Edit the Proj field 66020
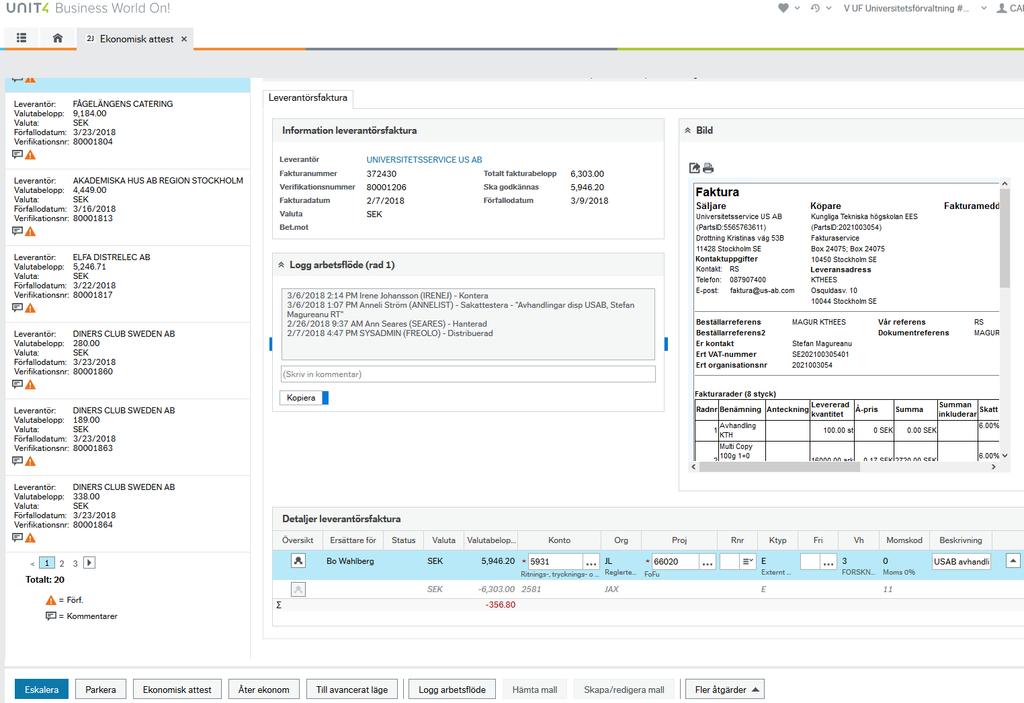This screenshot has width=1024, height=703. tap(675, 561)
